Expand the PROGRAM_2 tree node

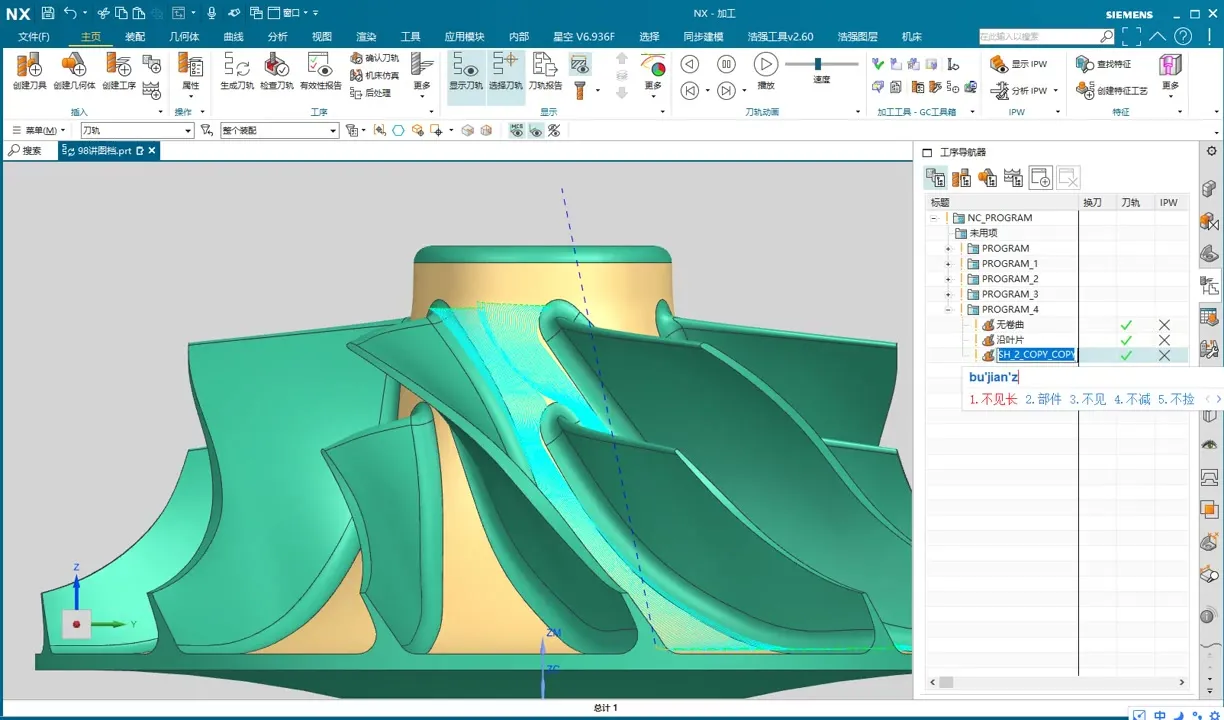[948, 279]
